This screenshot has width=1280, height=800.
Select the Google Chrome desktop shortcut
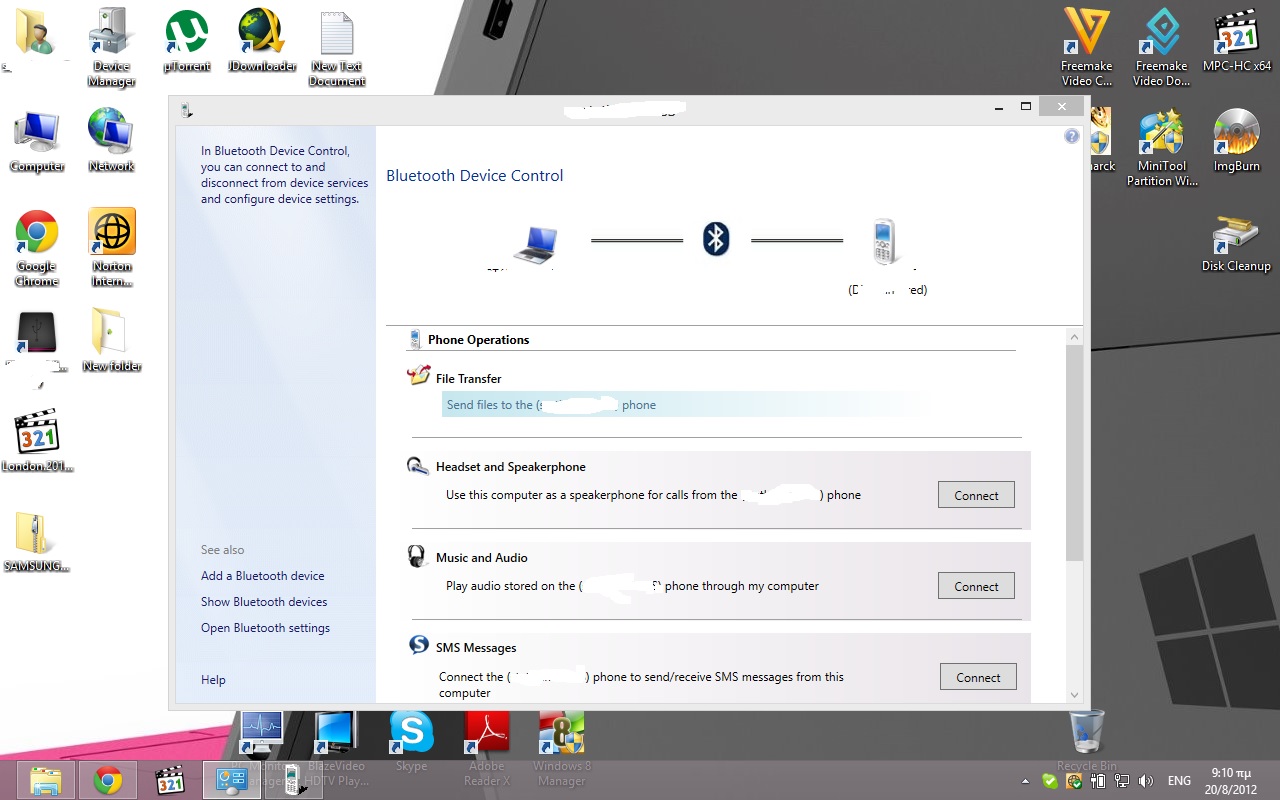[x=37, y=247]
